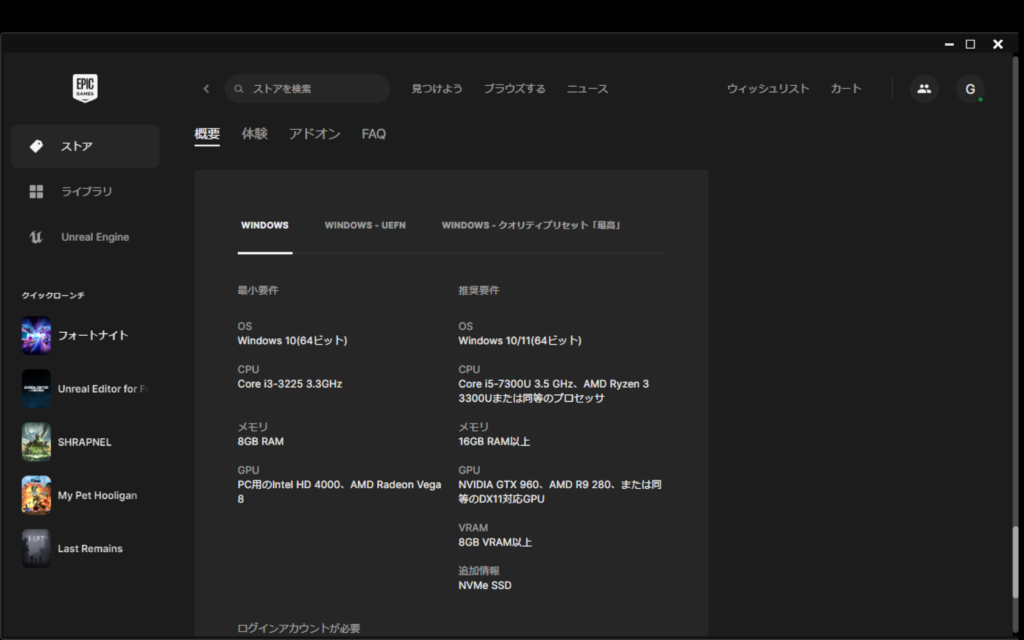The height and width of the screenshot is (640, 1024).
Task: Switch to the アドオン tab
Action: coord(315,134)
